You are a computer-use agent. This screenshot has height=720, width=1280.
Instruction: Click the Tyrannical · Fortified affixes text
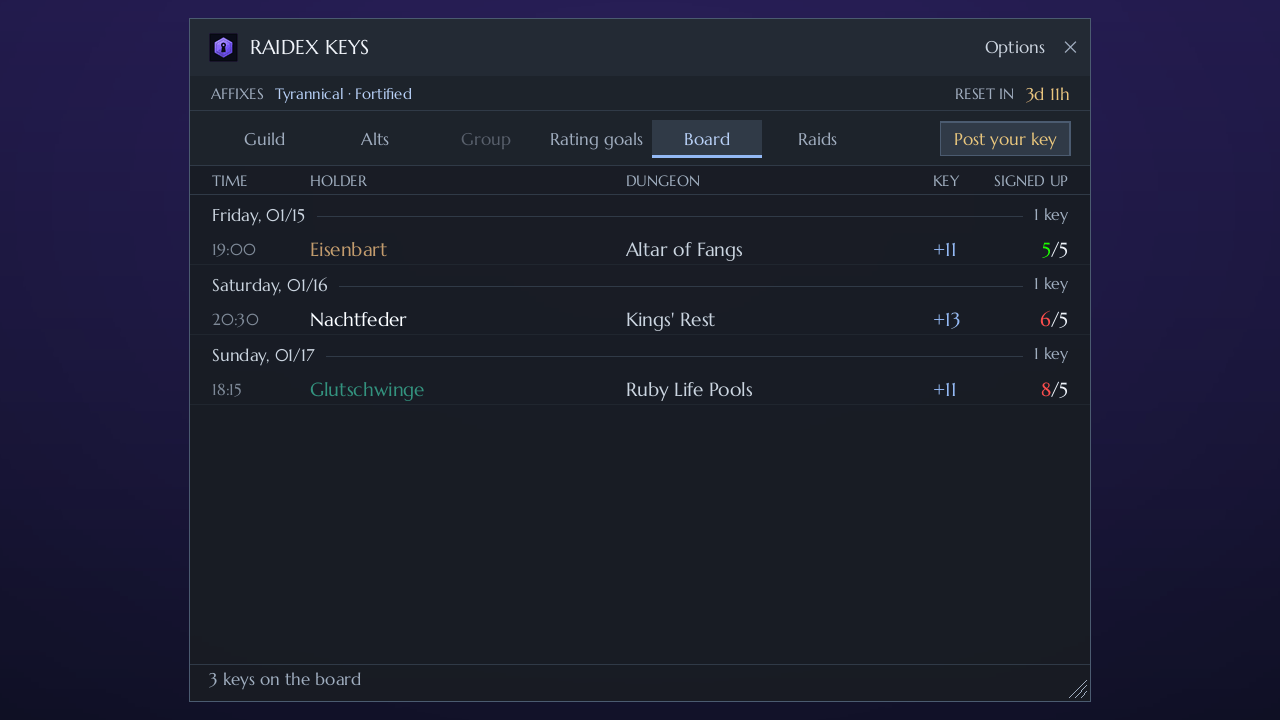coord(343,94)
